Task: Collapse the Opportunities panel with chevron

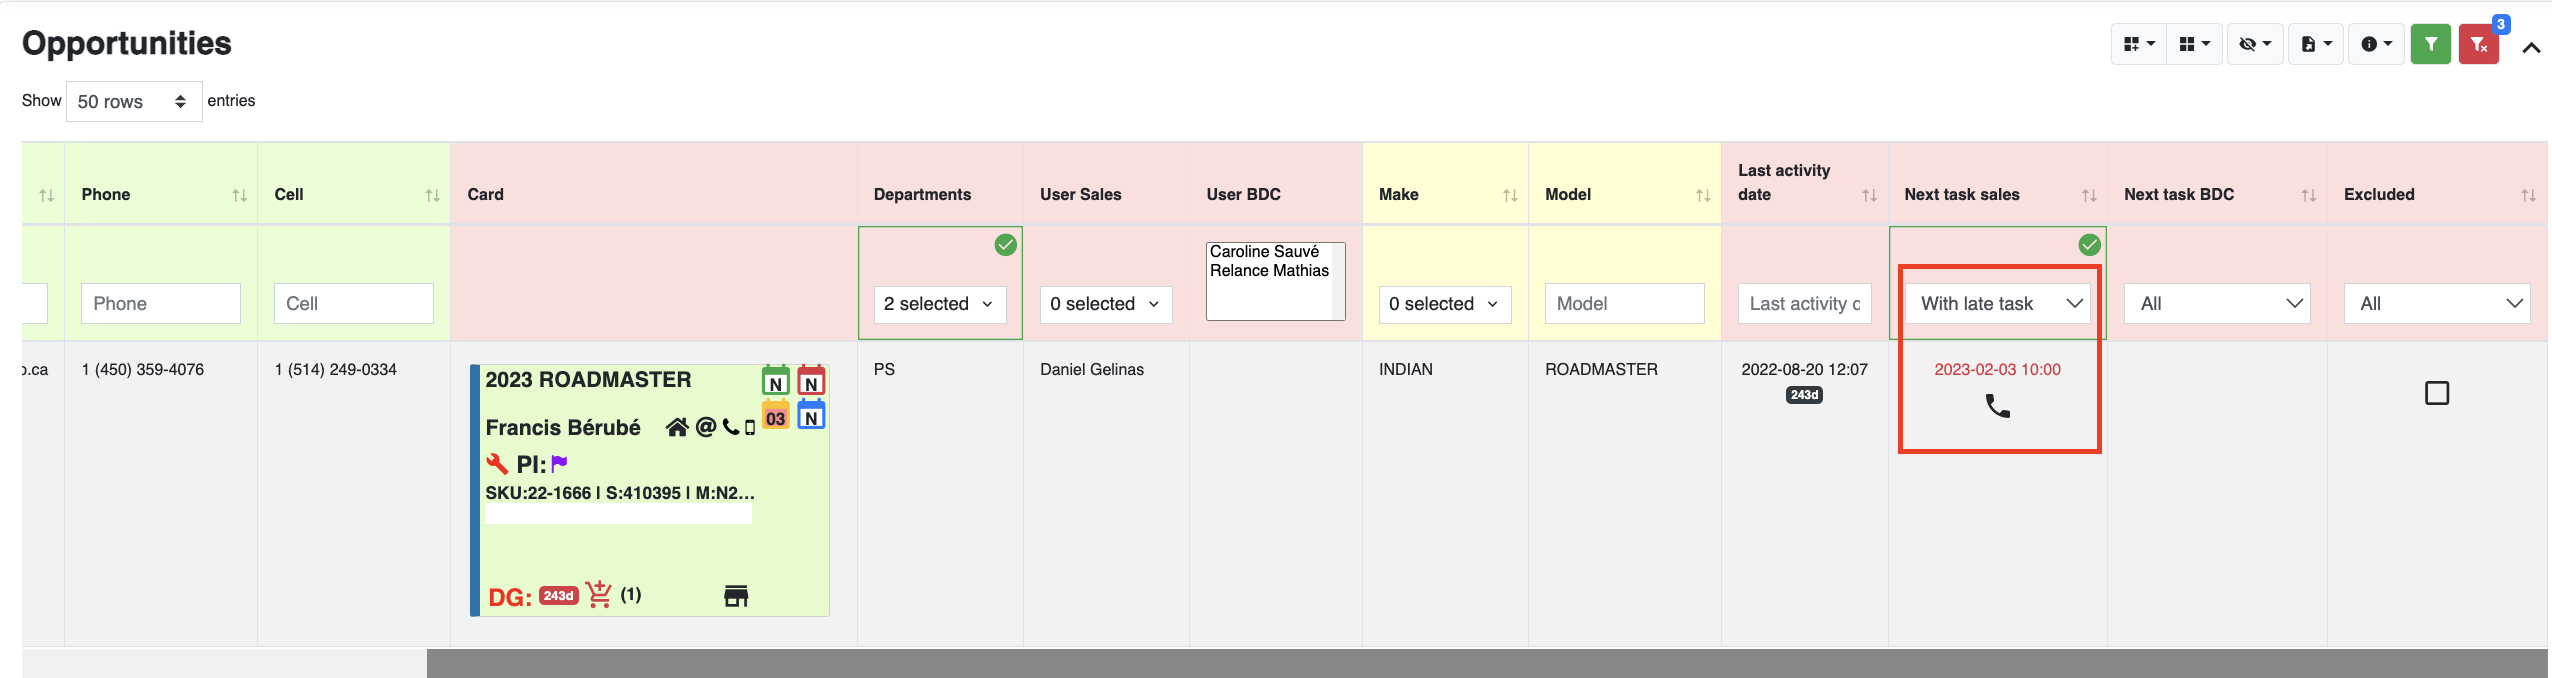Action: (2531, 47)
